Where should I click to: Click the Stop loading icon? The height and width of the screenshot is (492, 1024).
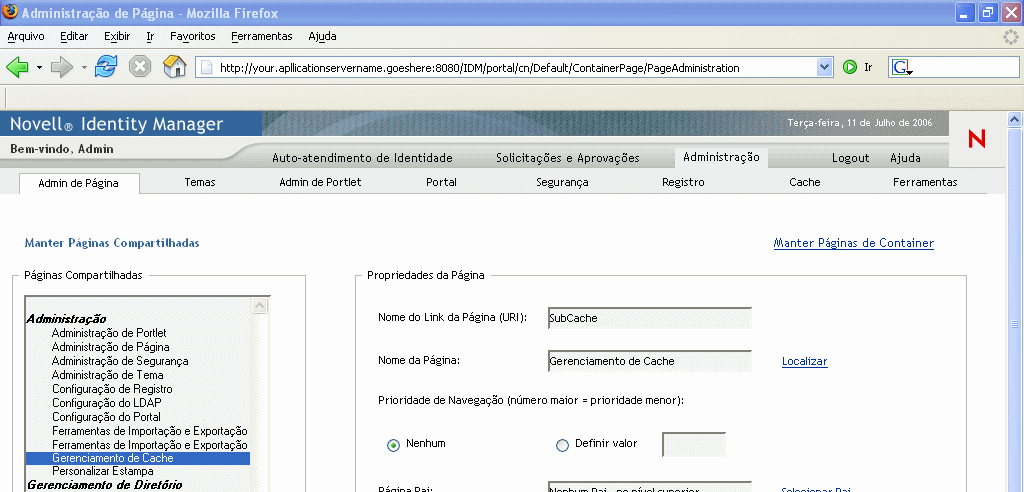pyautogui.click(x=140, y=67)
